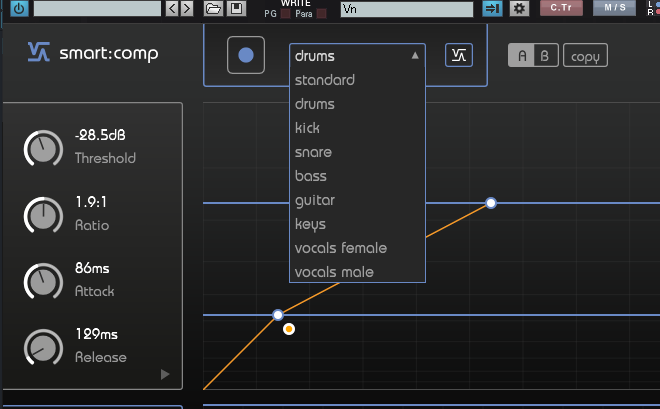The width and height of the screenshot is (660, 409).
Task: Open plugin settings gear icon
Action: point(519,8)
